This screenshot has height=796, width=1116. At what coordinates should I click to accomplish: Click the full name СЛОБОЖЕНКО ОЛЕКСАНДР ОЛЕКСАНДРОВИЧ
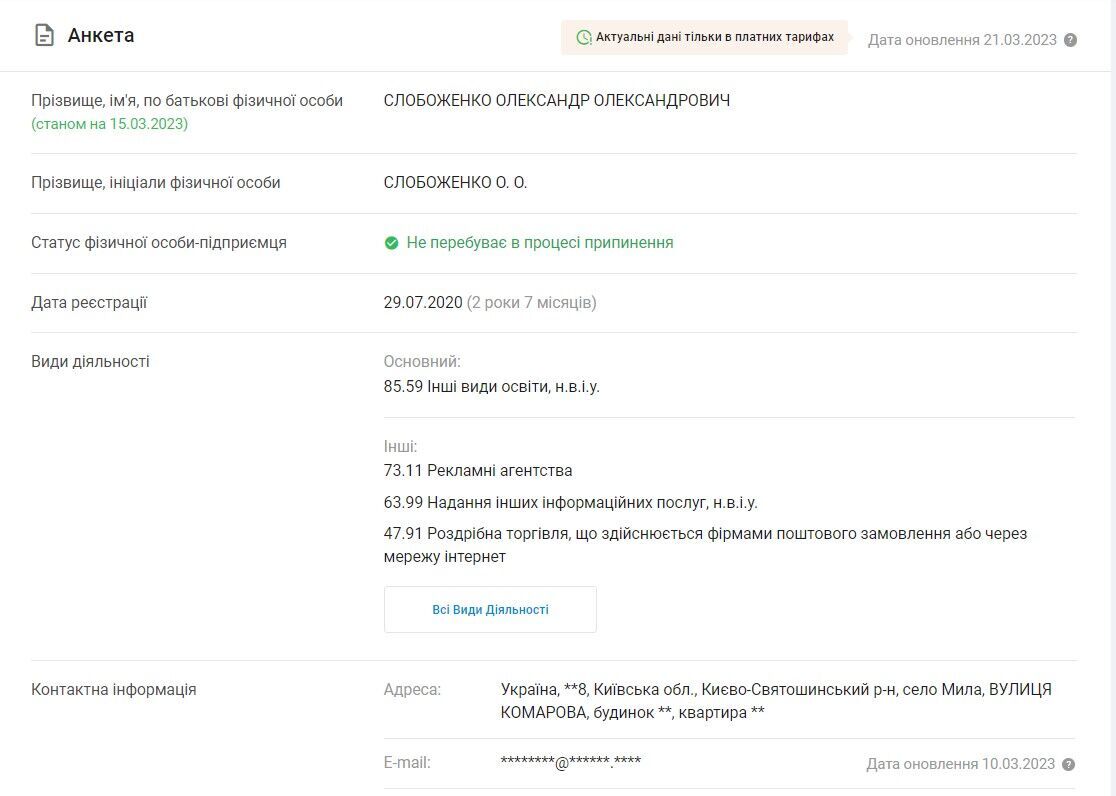[556, 101]
